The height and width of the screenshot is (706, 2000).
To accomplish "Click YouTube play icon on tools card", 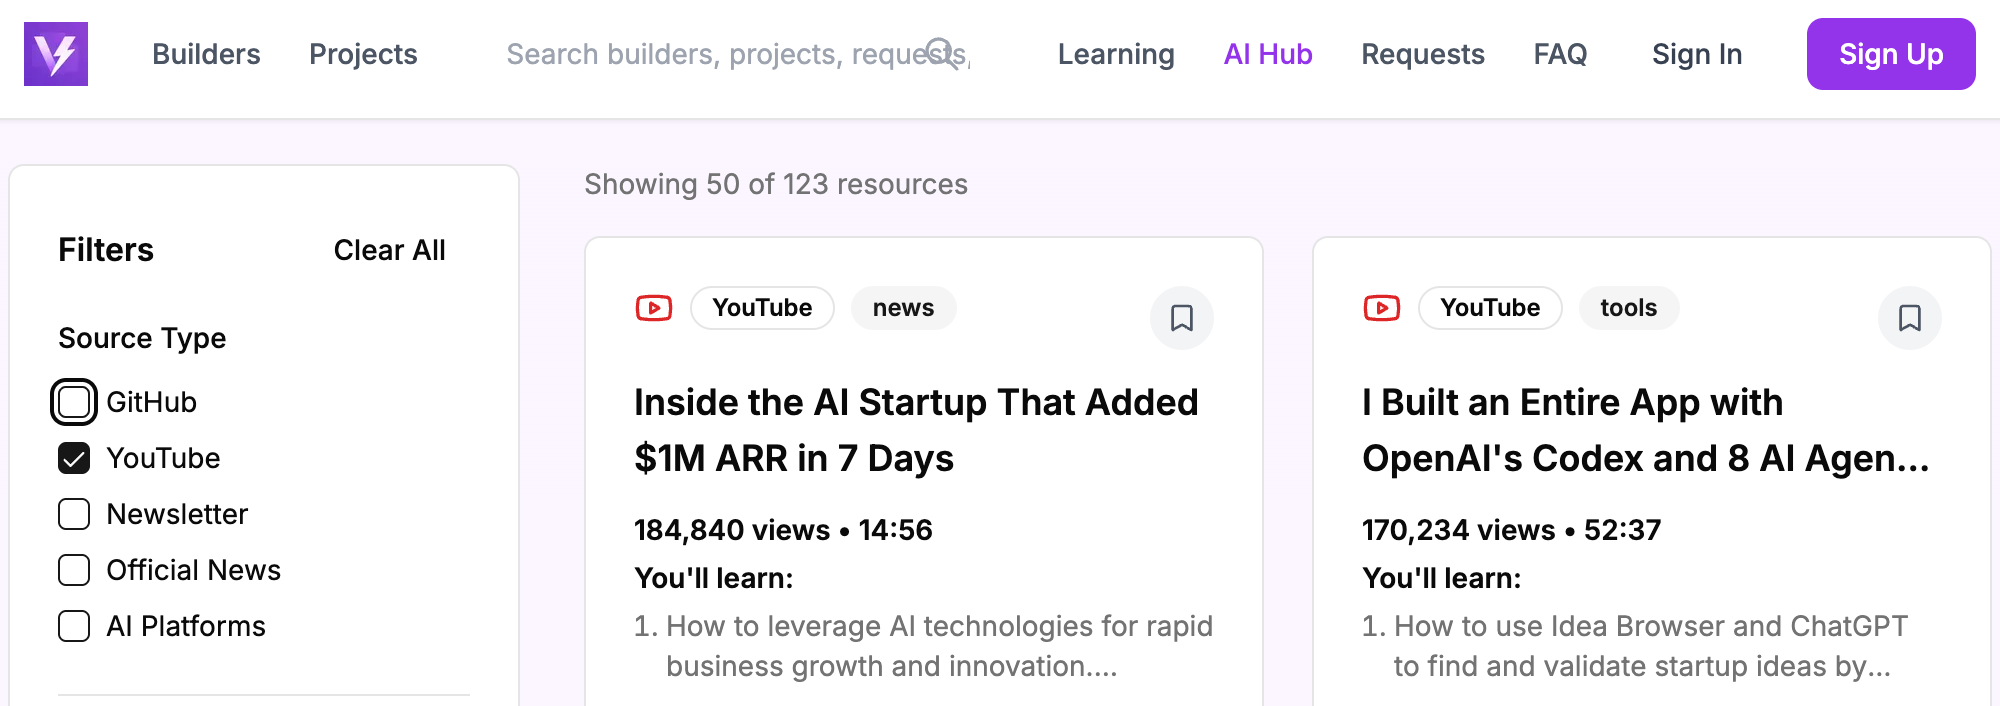I will pyautogui.click(x=1382, y=308).
